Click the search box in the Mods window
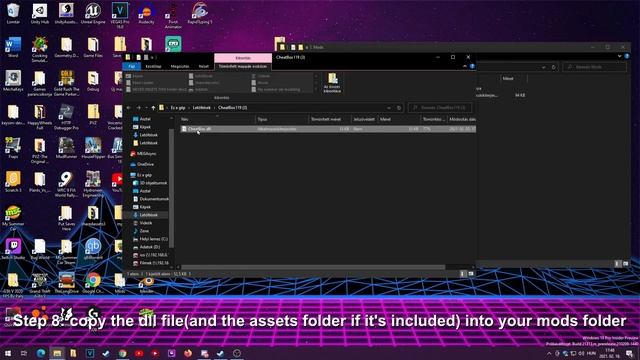This screenshot has height=360, width=640. click(594, 67)
